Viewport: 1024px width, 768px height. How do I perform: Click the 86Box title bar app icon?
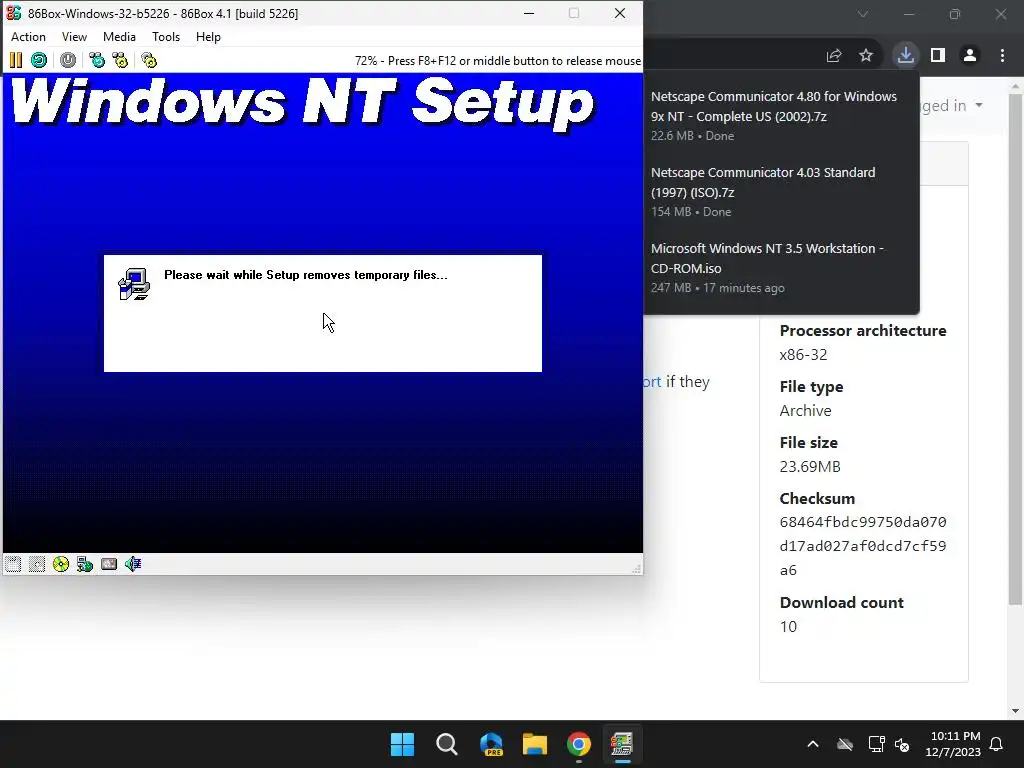click(14, 13)
